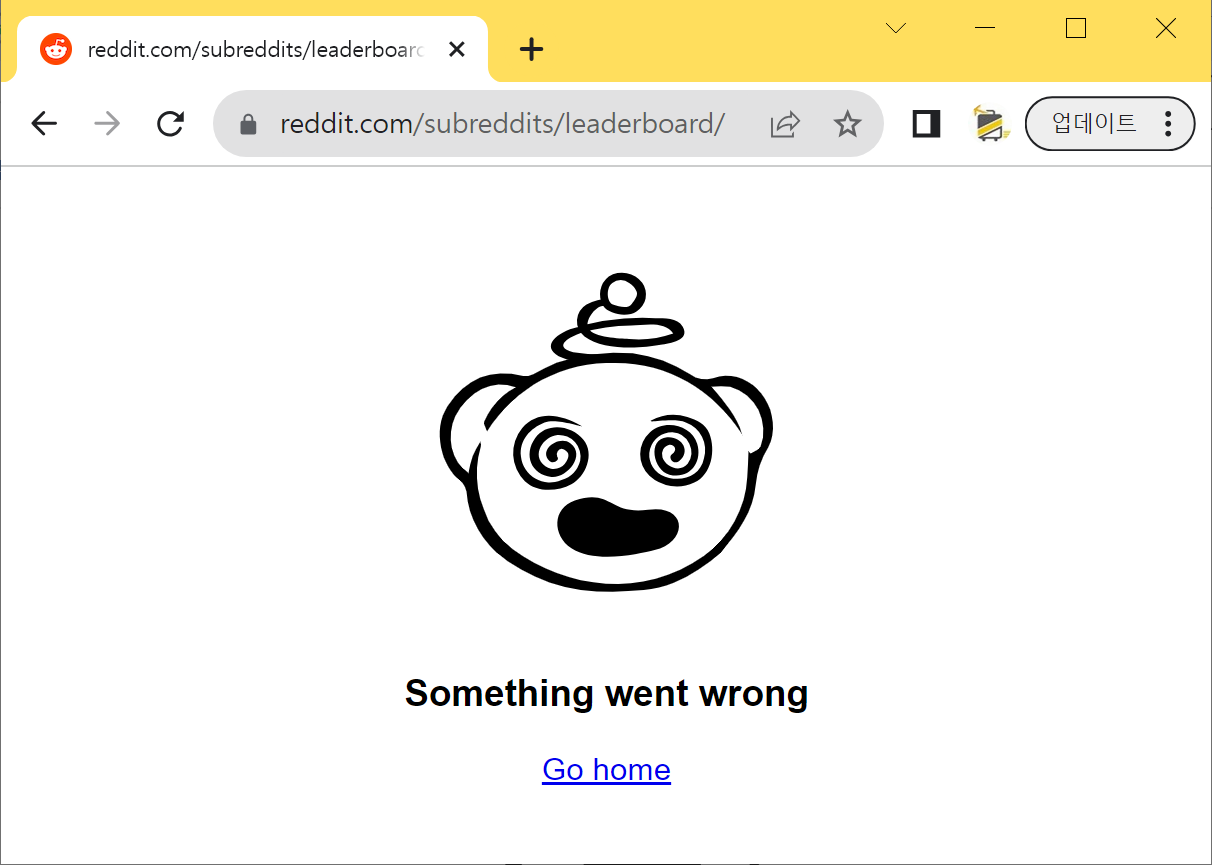1212x865 pixels.
Task: Open the Chrome three-dot menu
Action: (x=1168, y=124)
